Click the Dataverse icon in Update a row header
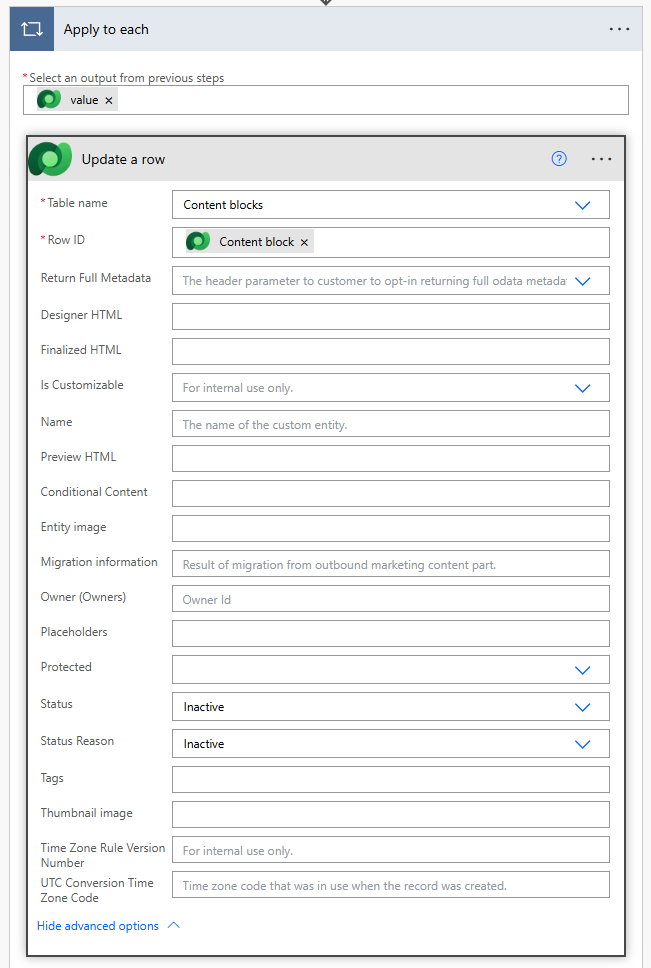Viewport: 651px width, 968px height. click(x=50, y=159)
